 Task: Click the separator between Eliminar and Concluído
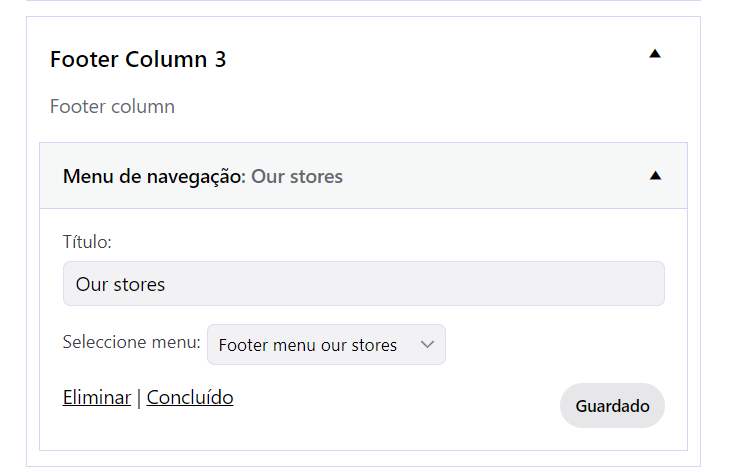139,398
